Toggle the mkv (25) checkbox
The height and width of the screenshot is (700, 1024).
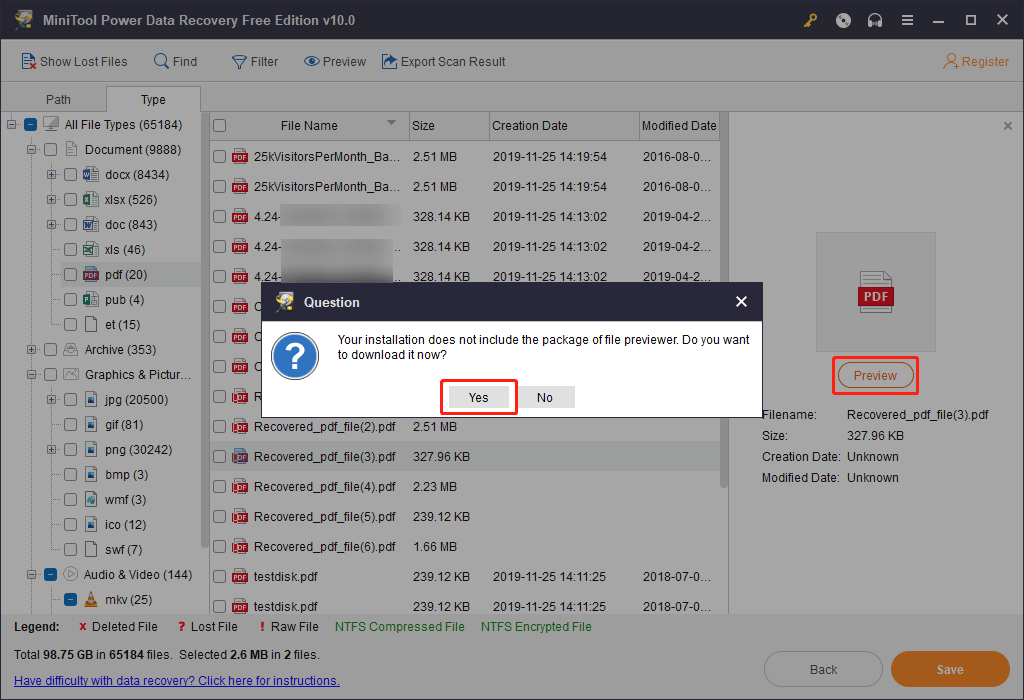tap(71, 599)
